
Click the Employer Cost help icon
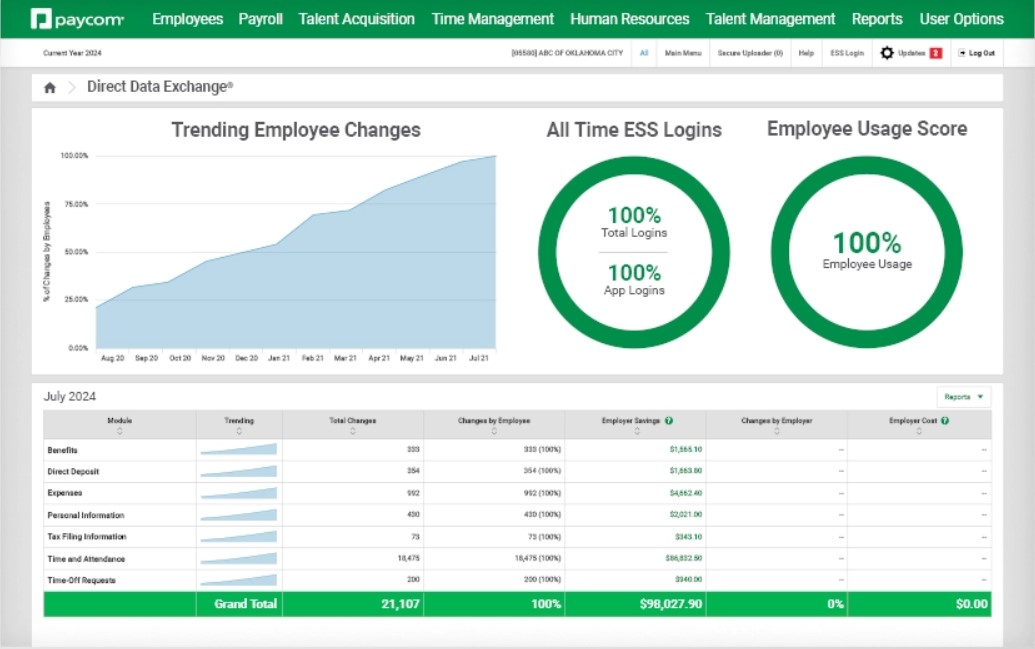tap(945, 419)
